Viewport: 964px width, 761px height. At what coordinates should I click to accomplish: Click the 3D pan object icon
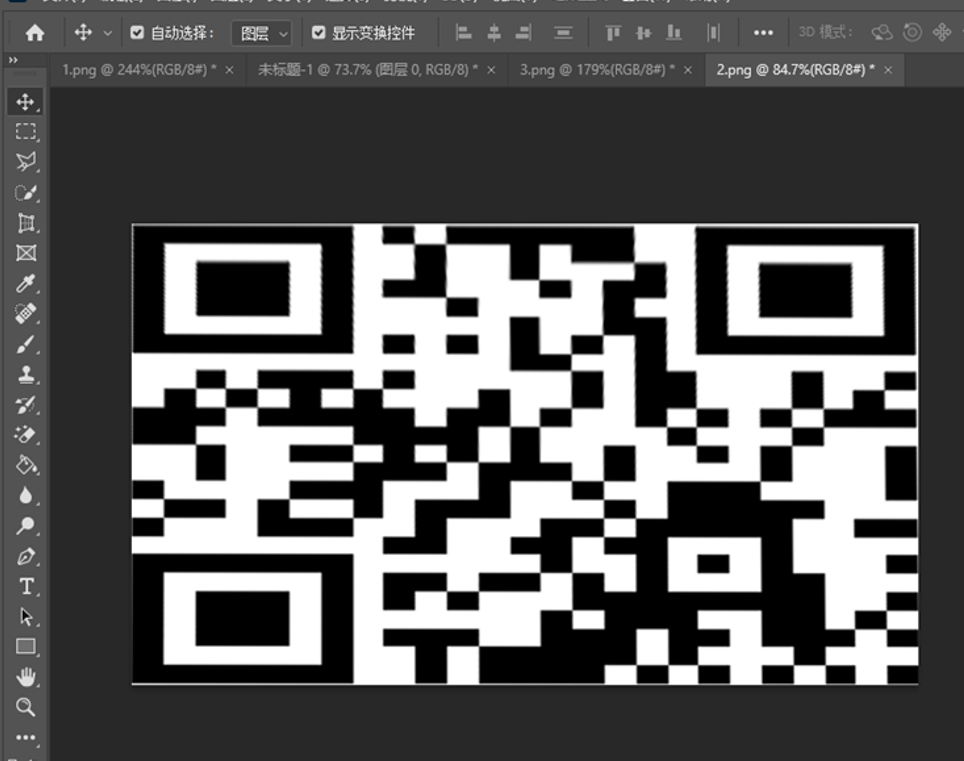(942, 33)
